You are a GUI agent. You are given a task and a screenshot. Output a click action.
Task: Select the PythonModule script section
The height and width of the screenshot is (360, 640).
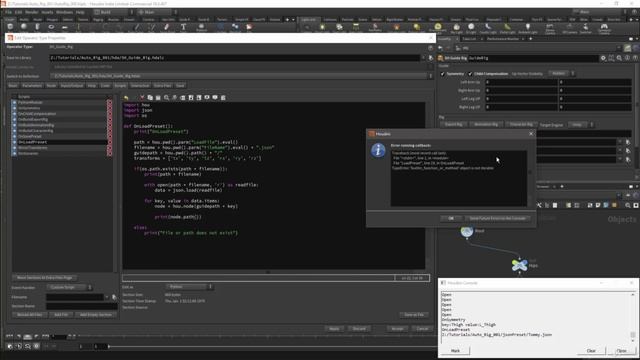pos(60,102)
